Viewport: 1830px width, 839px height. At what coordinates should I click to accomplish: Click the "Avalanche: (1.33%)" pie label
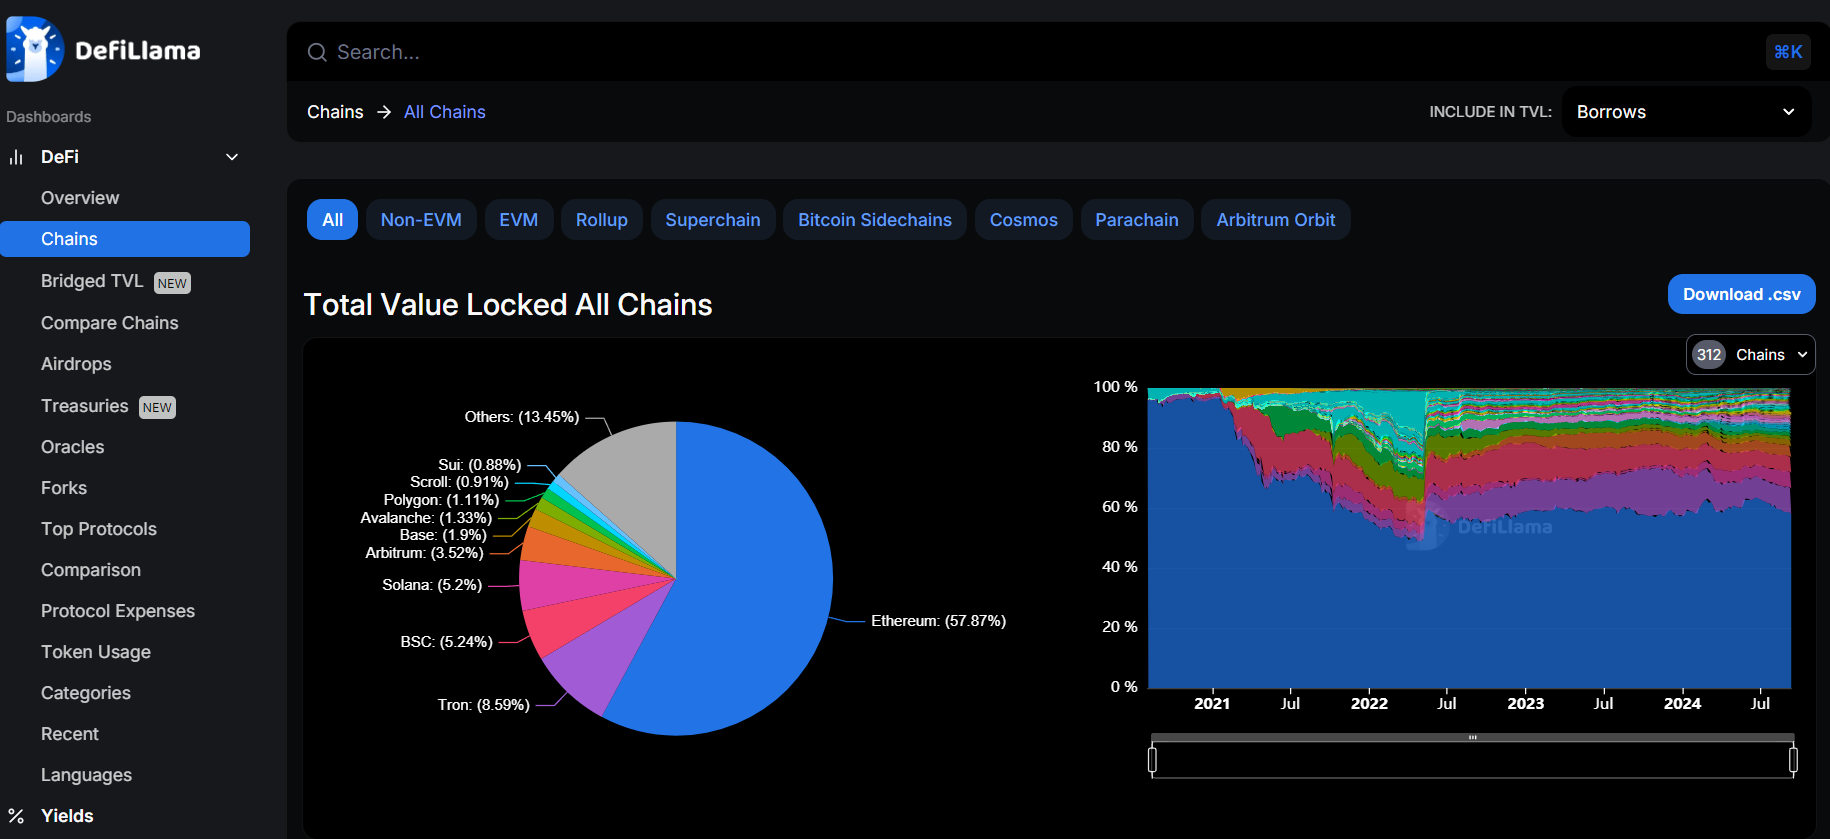click(x=426, y=518)
